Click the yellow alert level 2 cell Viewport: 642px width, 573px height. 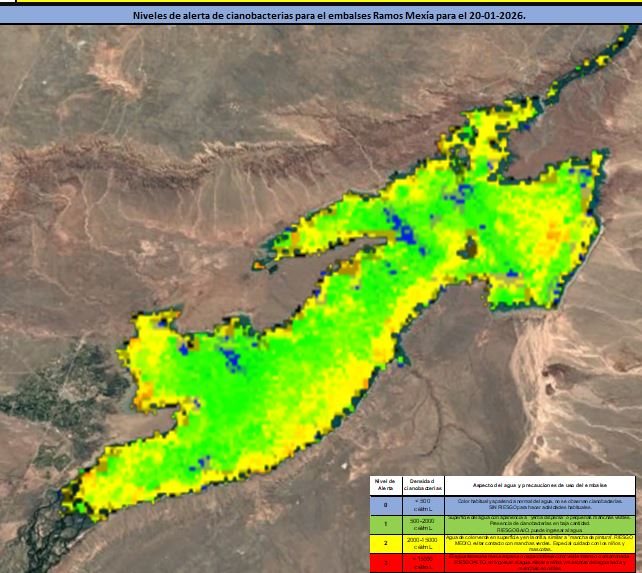[x=385, y=544]
